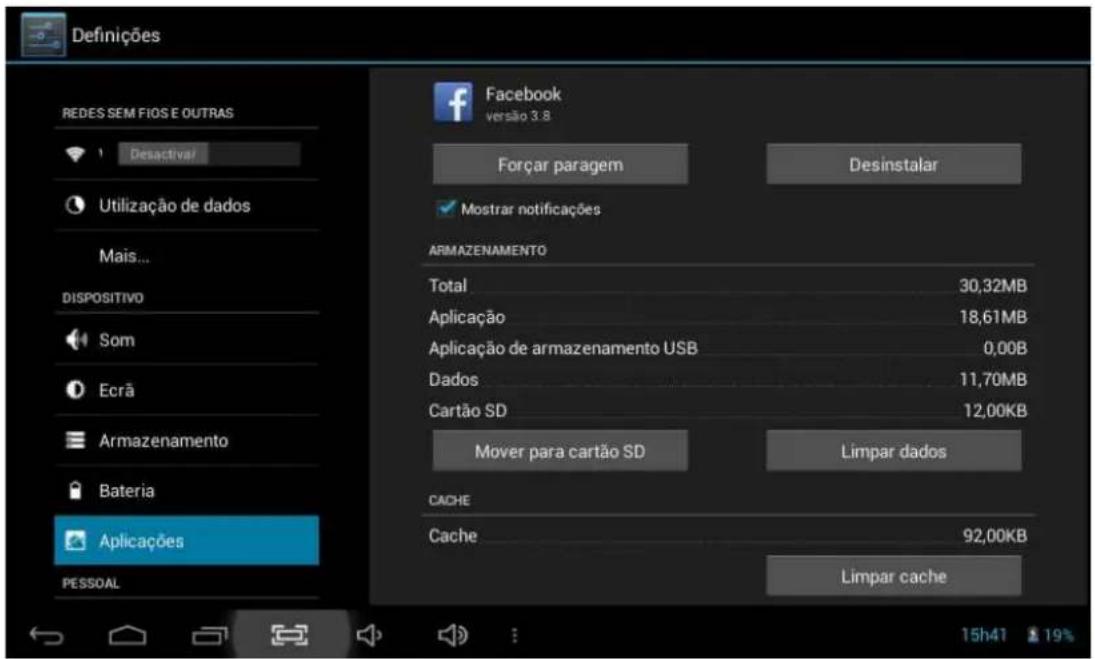Open Armazenamento settings
The width and height of the screenshot is (1095, 659).
point(186,440)
